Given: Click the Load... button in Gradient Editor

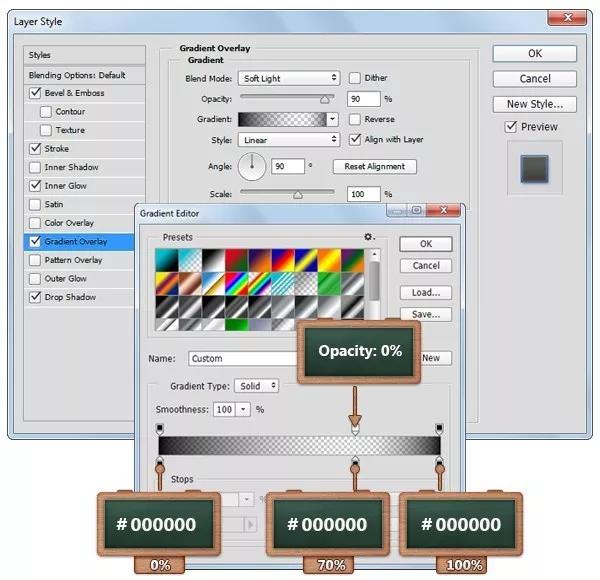Looking at the screenshot, I should 426,293.
